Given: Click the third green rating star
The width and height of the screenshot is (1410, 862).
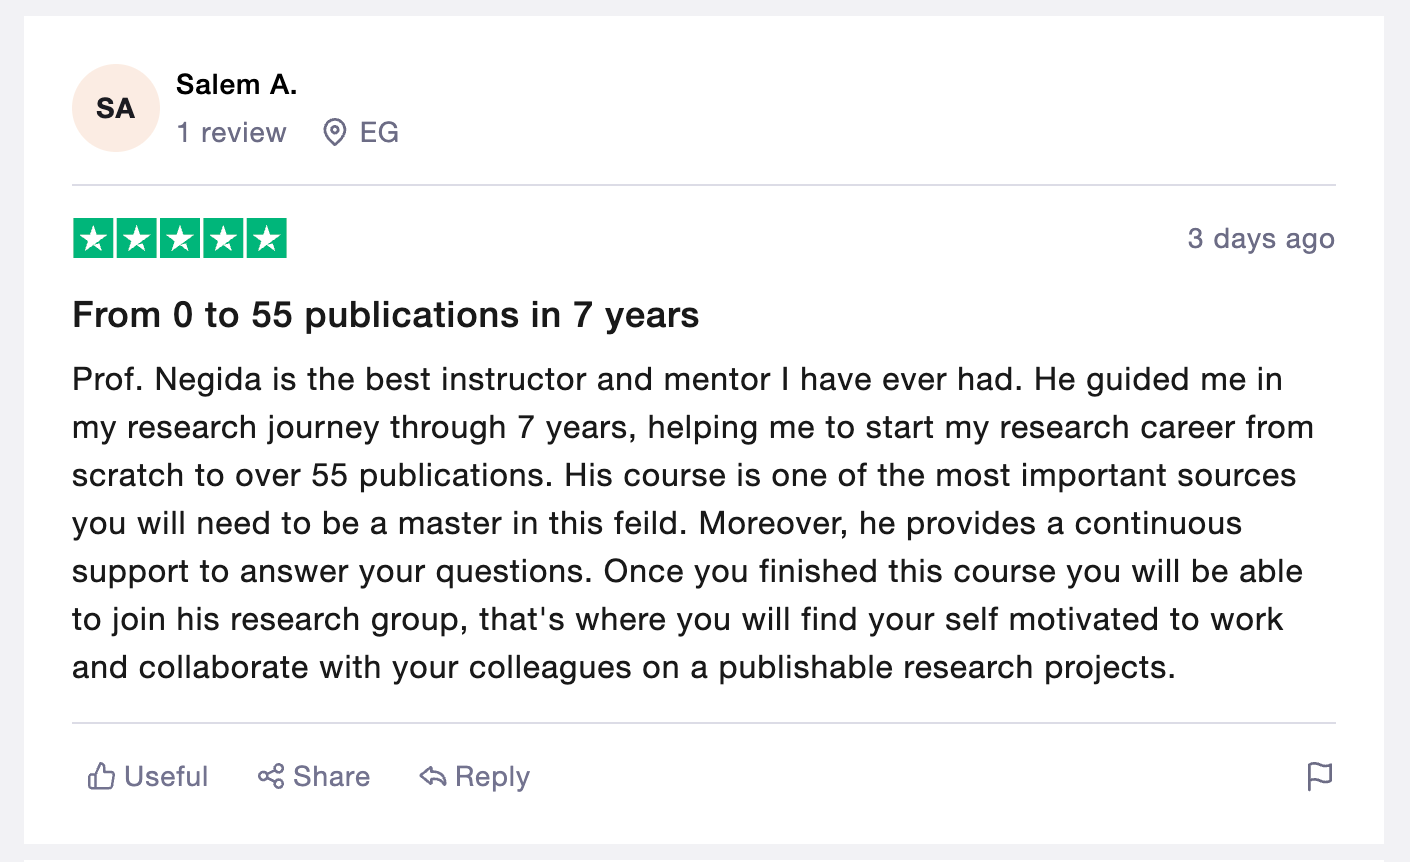Looking at the screenshot, I should 180,239.
